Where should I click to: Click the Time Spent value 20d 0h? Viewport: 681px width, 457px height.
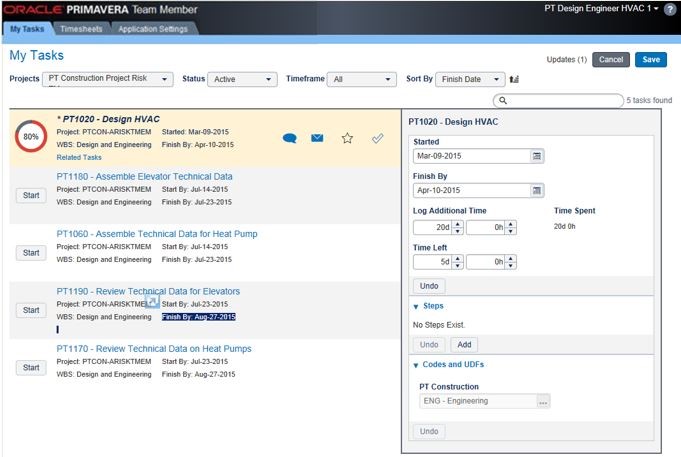(x=565, y=226)
